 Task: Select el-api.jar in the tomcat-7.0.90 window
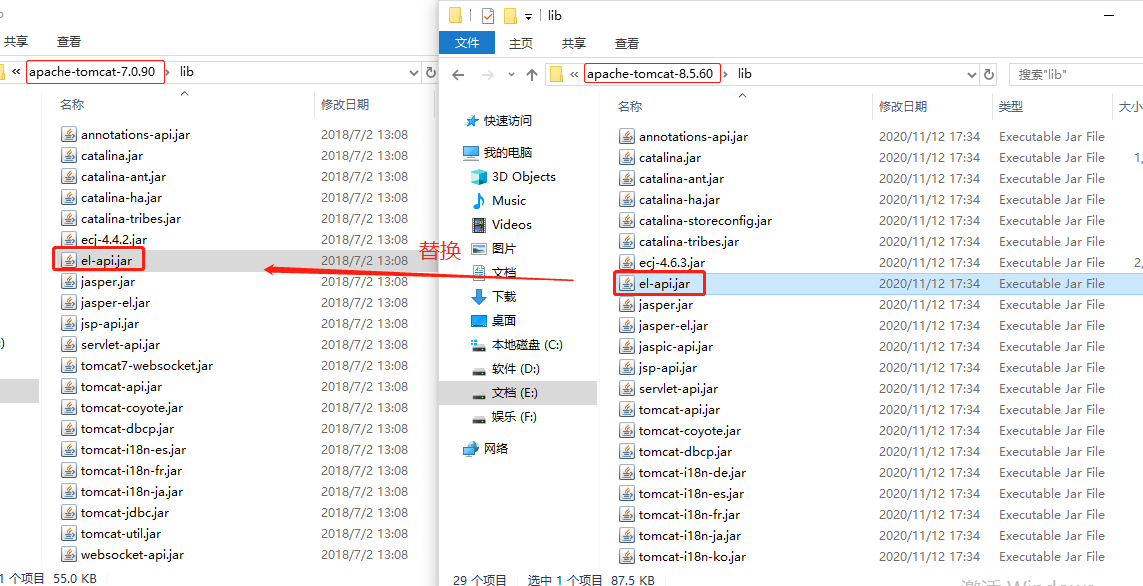[x=106, y=260]
